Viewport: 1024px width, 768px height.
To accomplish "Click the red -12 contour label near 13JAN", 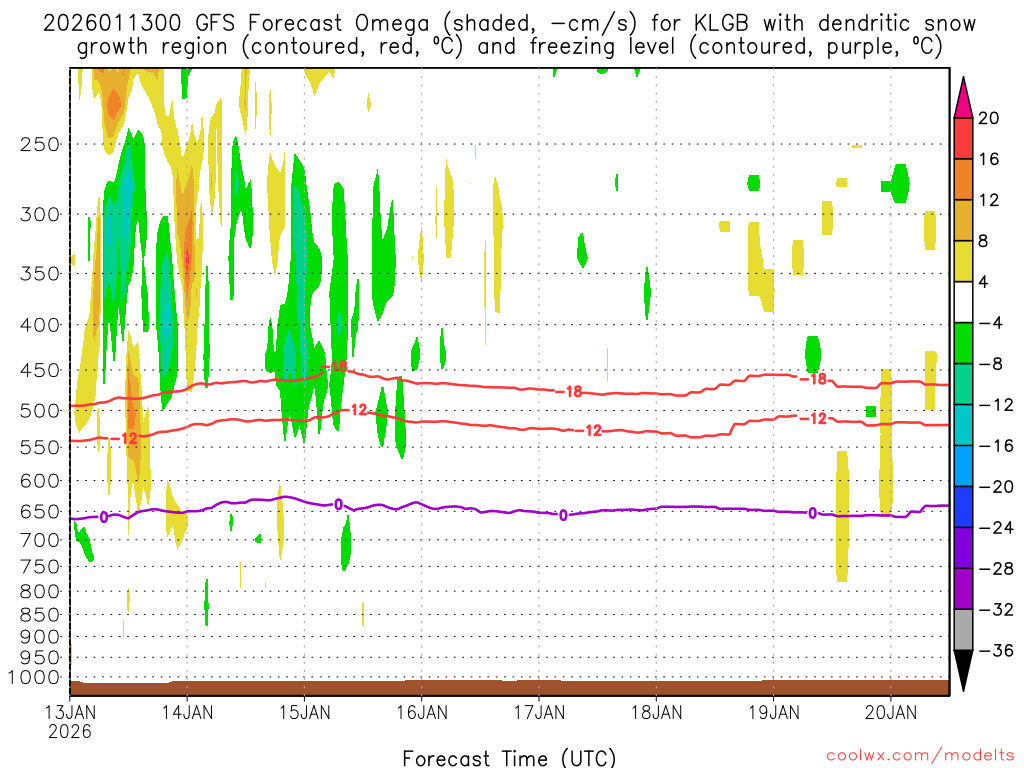I will (x=124, y=438).
